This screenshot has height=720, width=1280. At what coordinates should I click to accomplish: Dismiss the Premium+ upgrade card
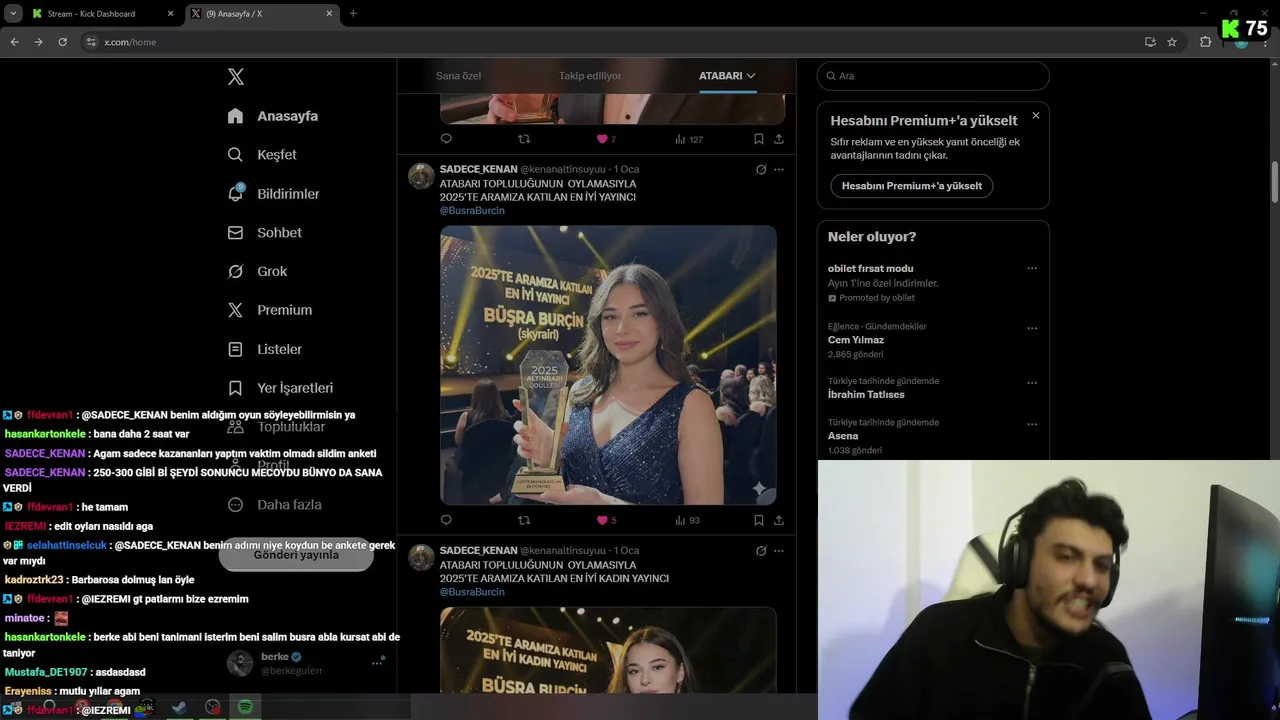tap(1035, 116)
